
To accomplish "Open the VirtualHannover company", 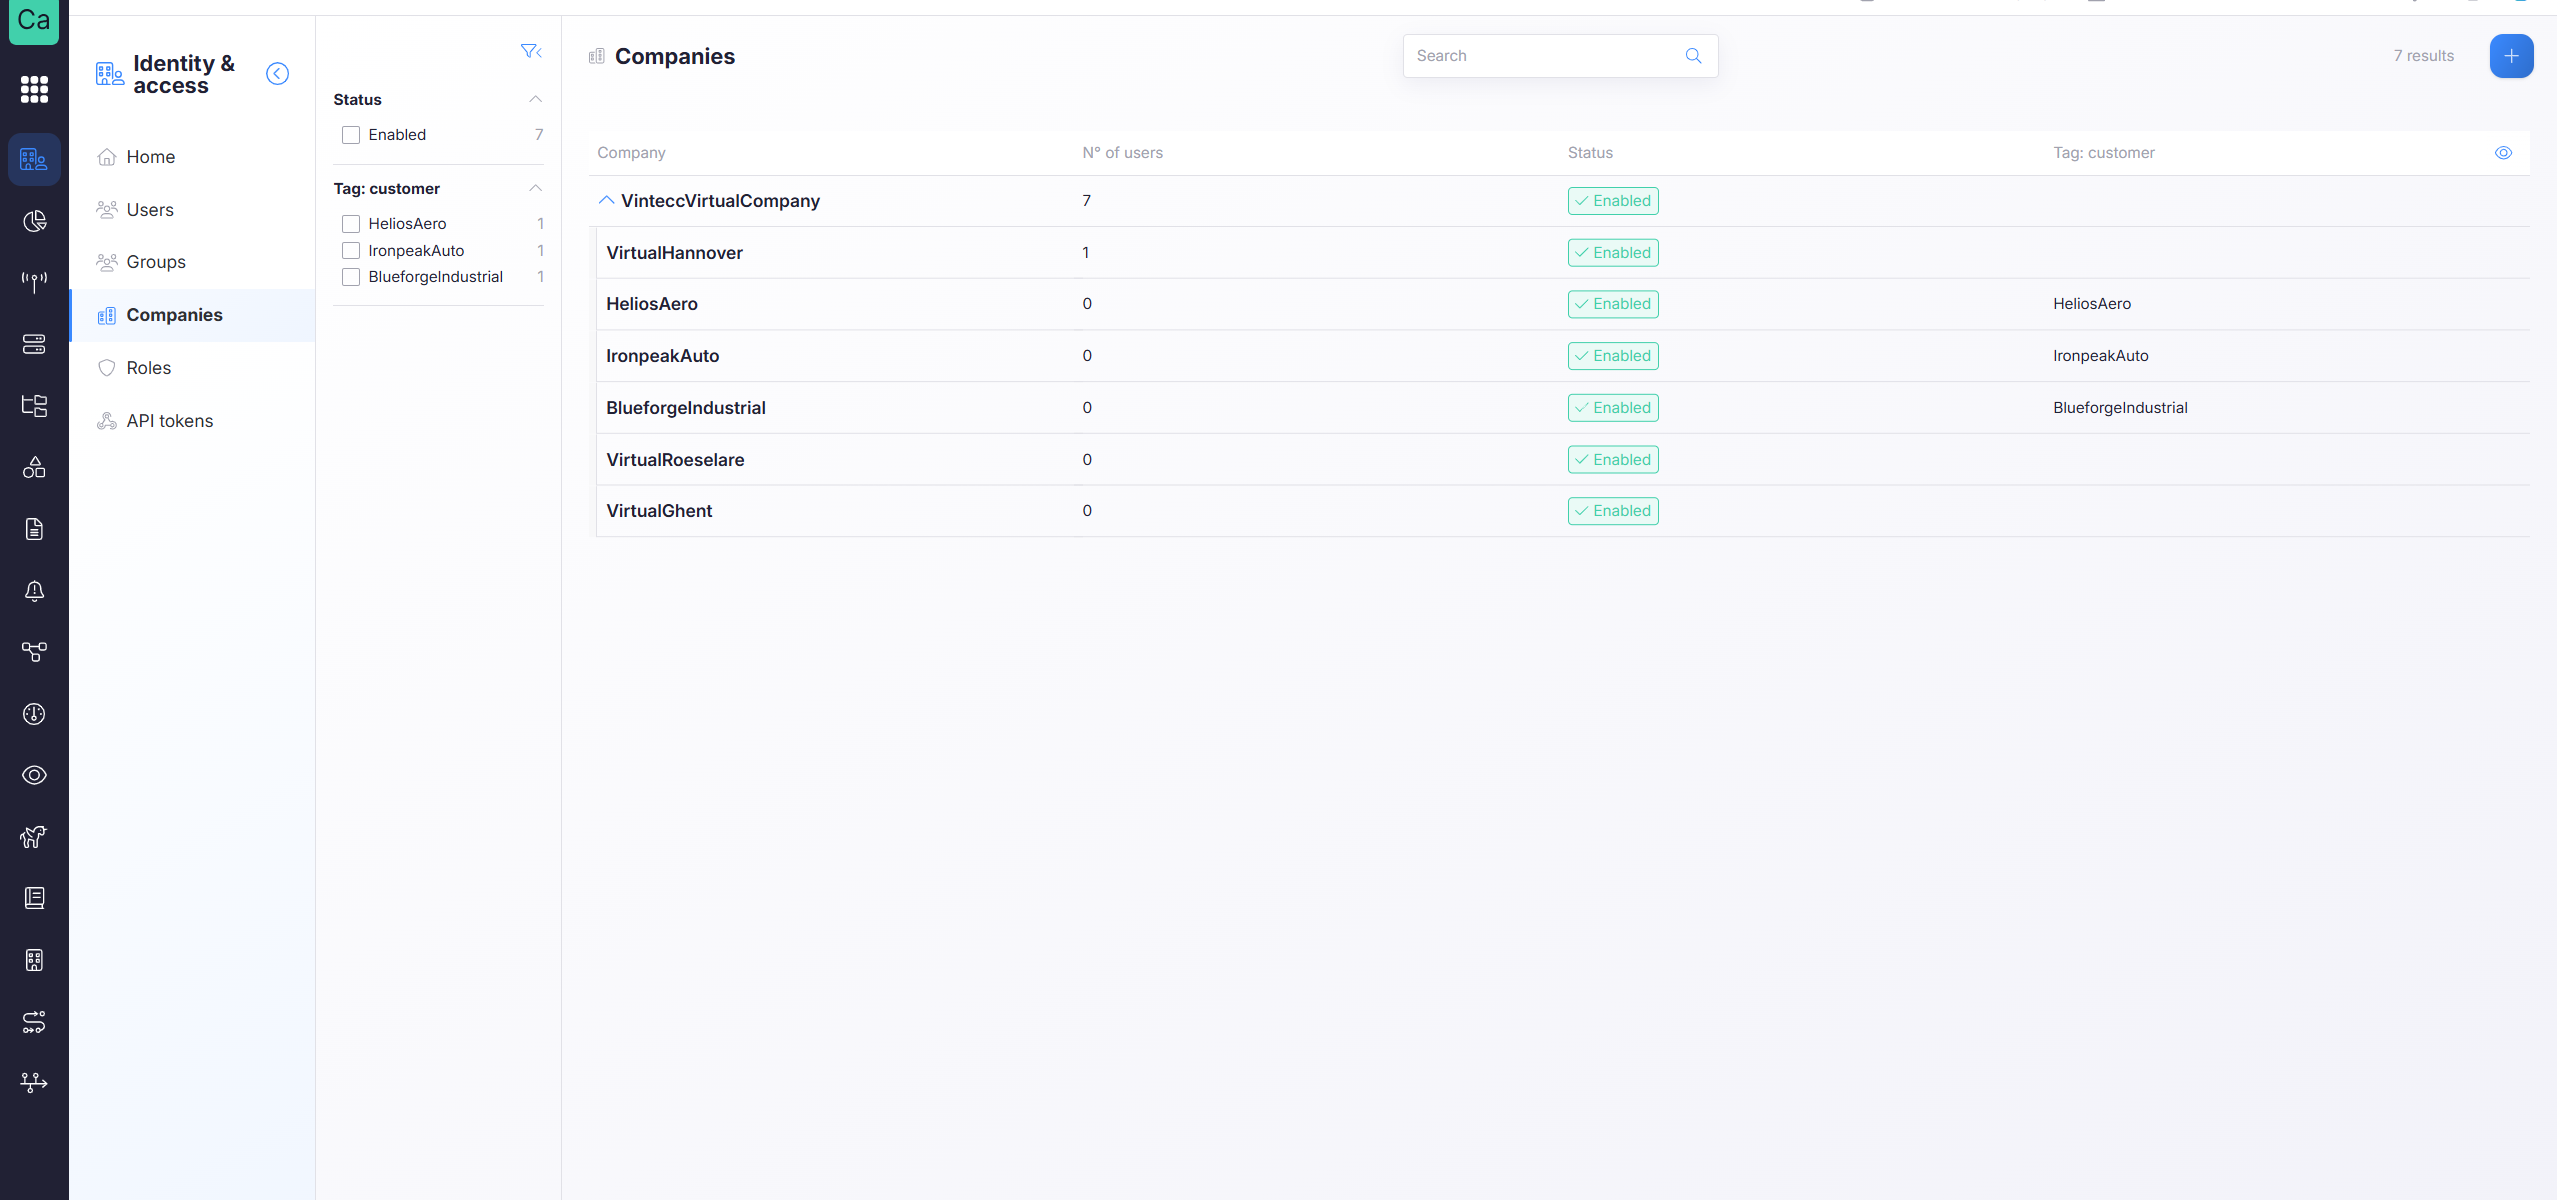I will [x=674, y=253].
